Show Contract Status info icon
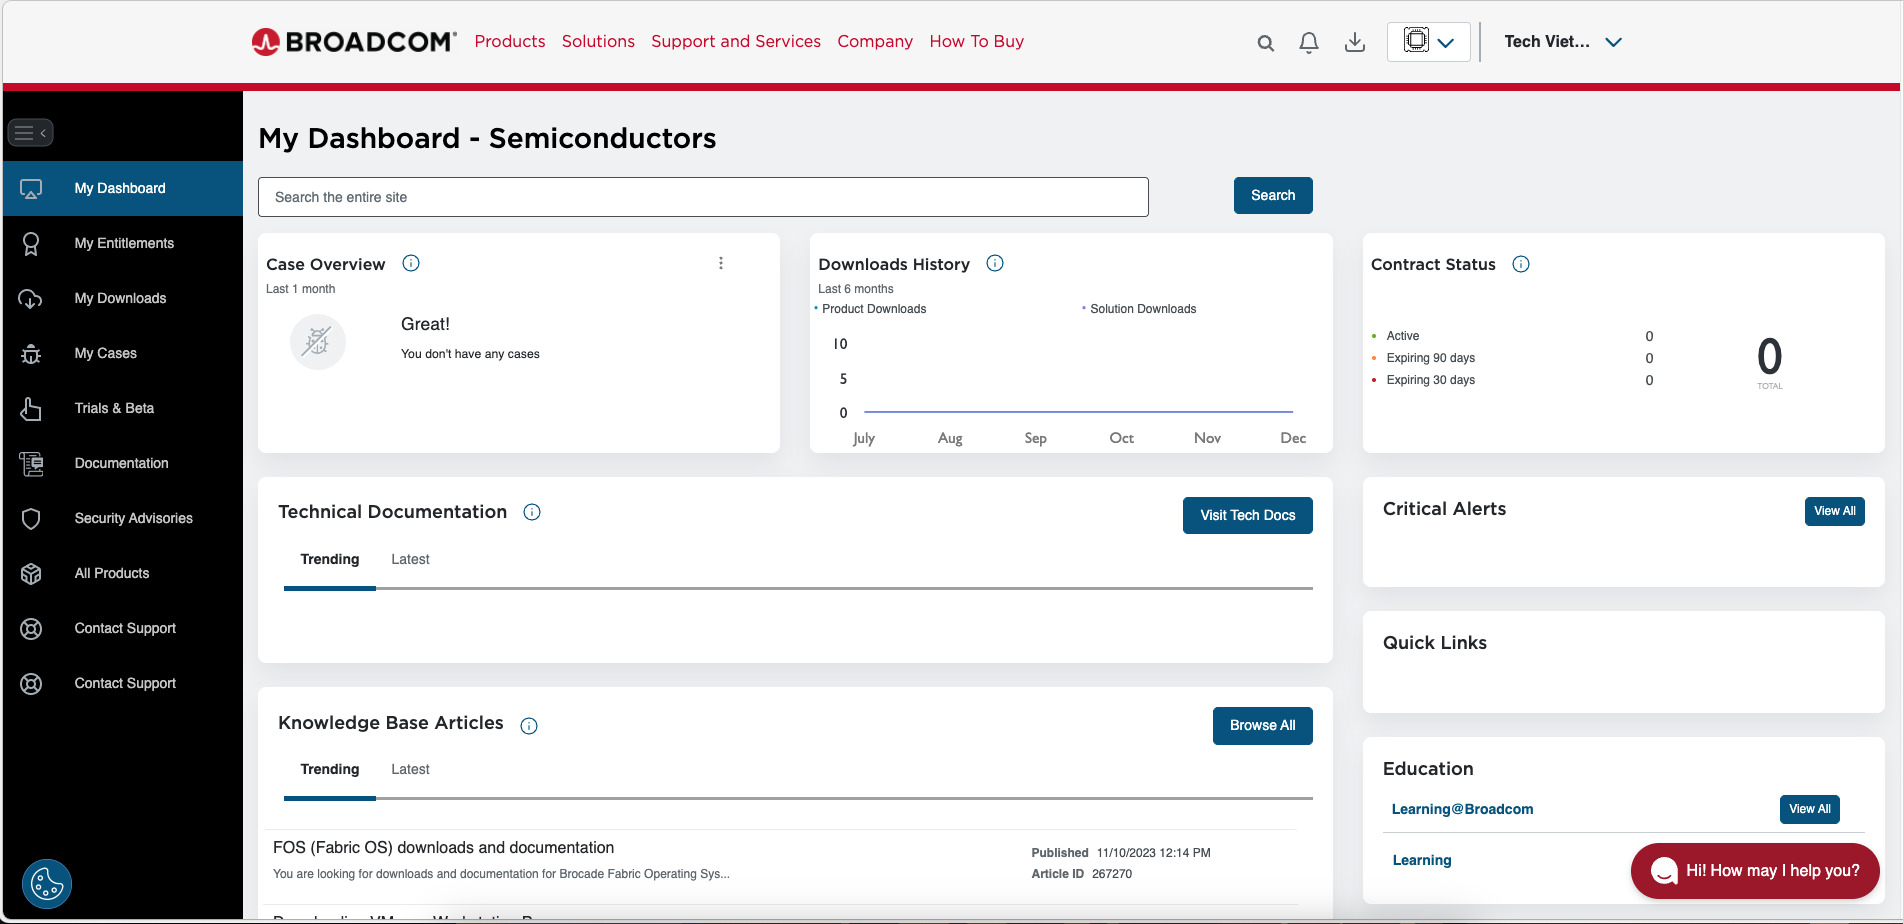The width and height of the screenshot is (1903, 924). tap(1521, 264)
